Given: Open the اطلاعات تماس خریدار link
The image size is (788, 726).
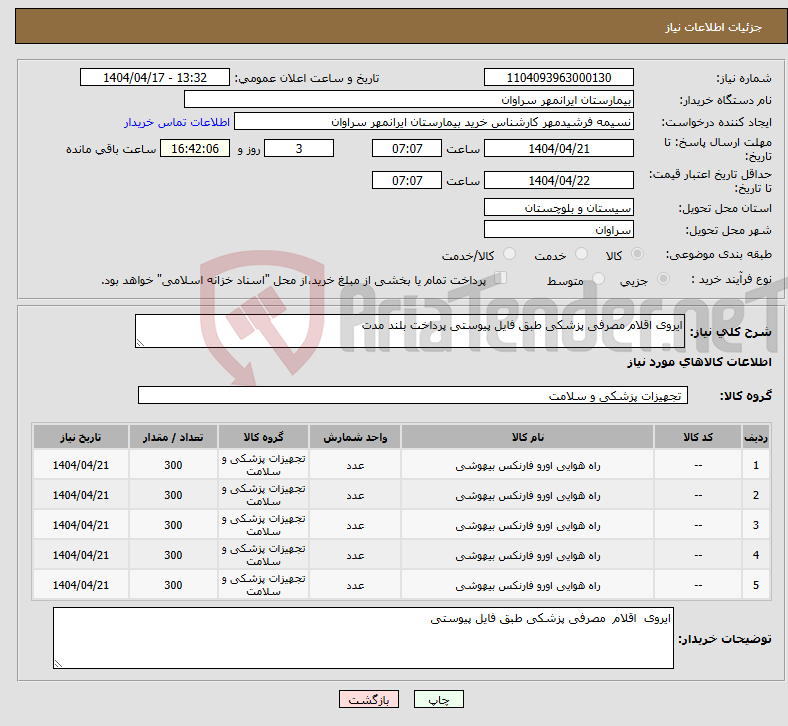Looking at the screenshot, I should (177, 123).
